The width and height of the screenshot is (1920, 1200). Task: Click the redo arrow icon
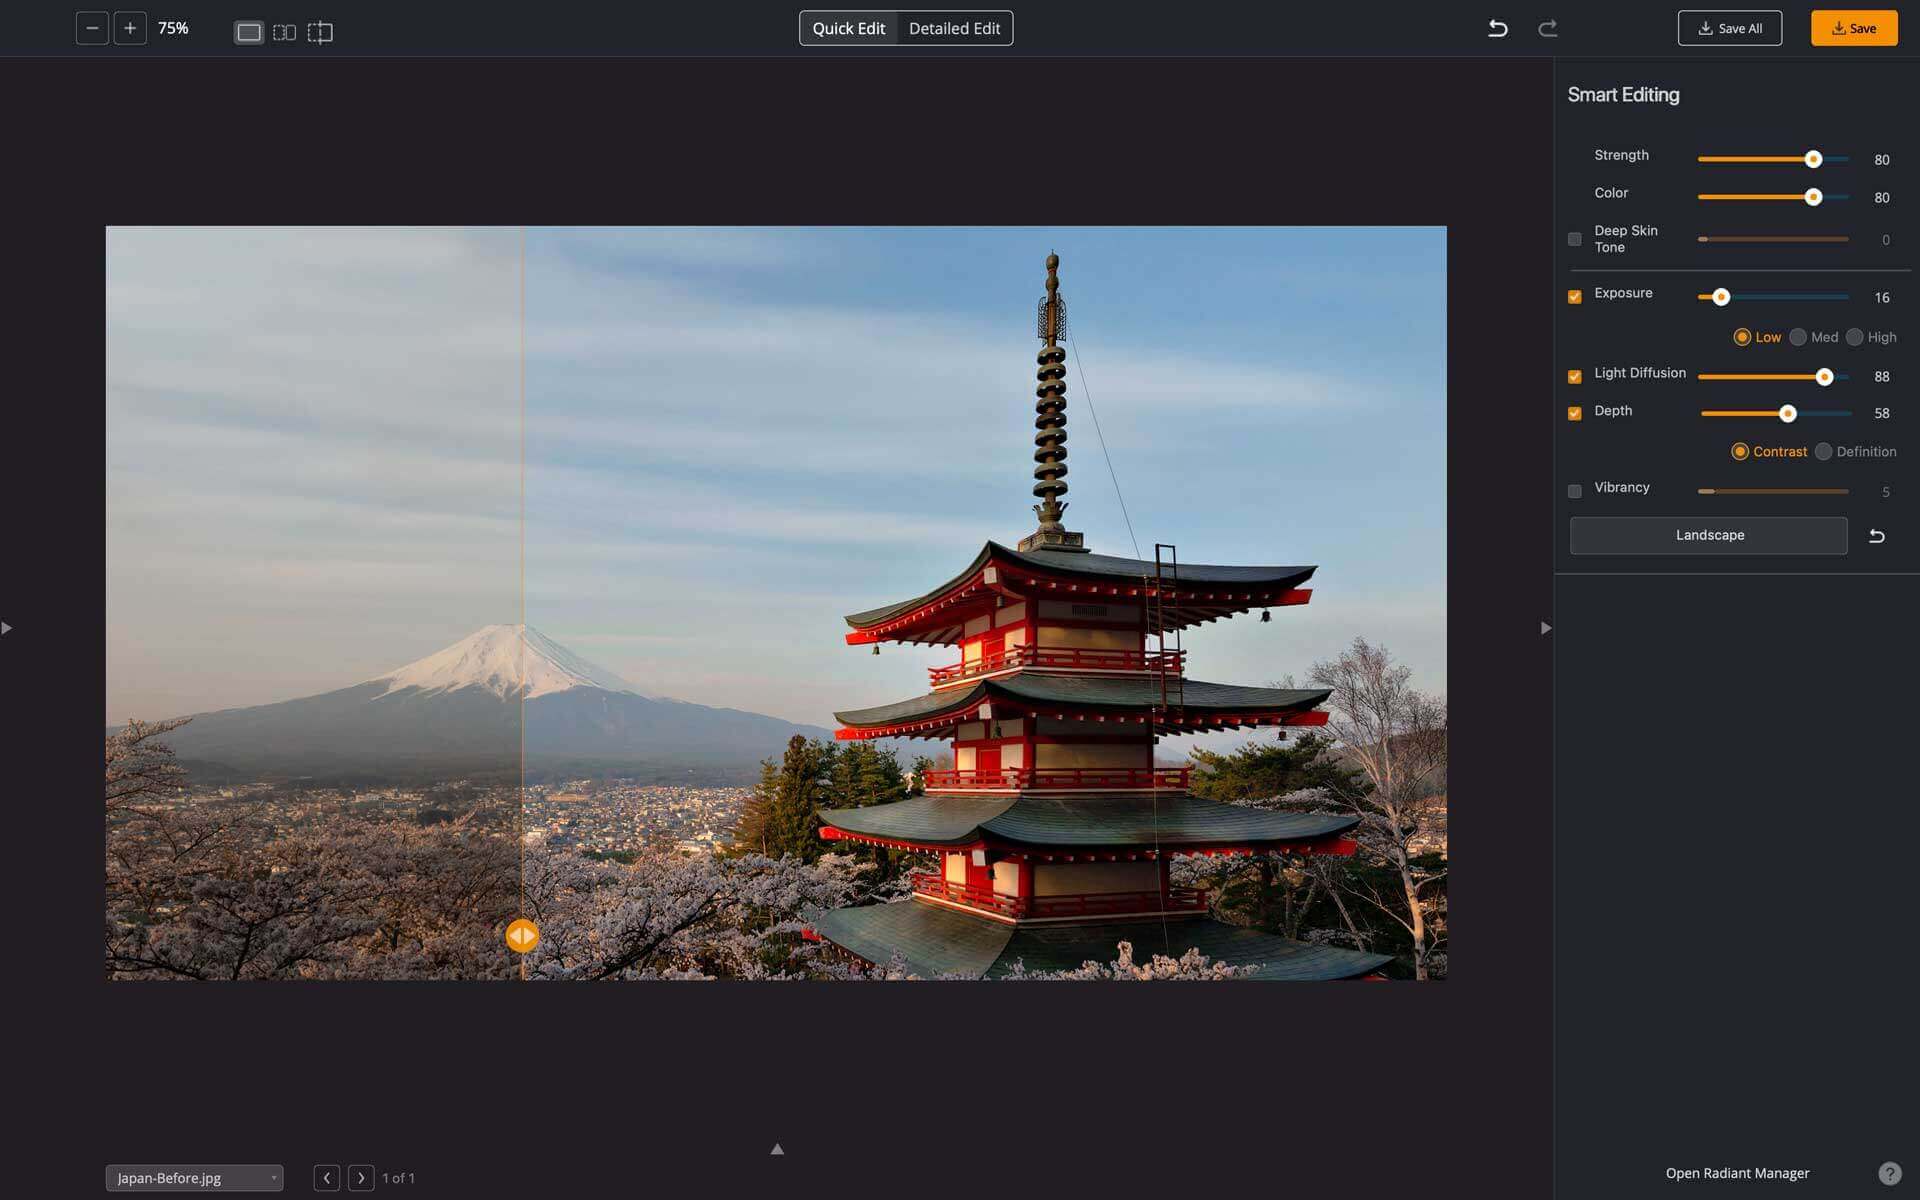[1547, 28]
